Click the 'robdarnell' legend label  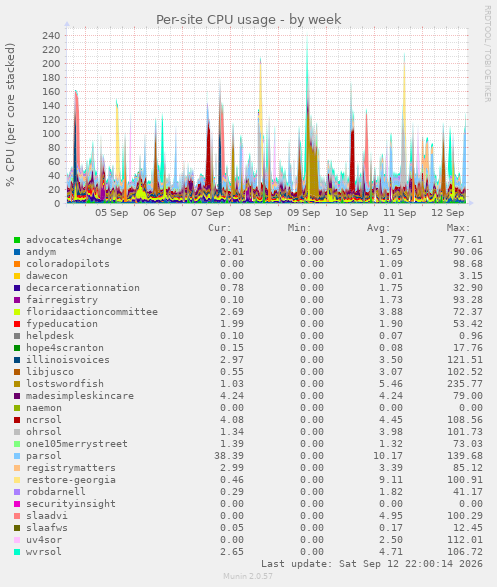(x=56, y=492)
